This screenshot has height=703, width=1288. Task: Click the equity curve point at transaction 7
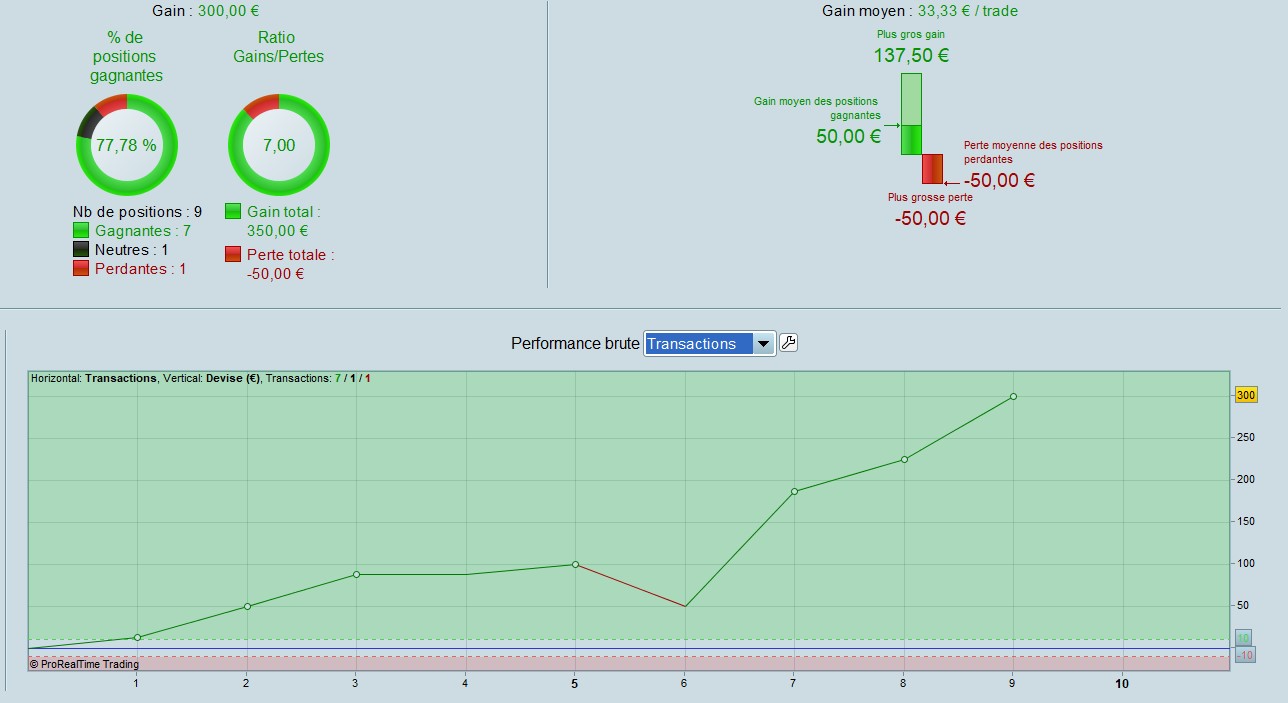coord(794,491)
